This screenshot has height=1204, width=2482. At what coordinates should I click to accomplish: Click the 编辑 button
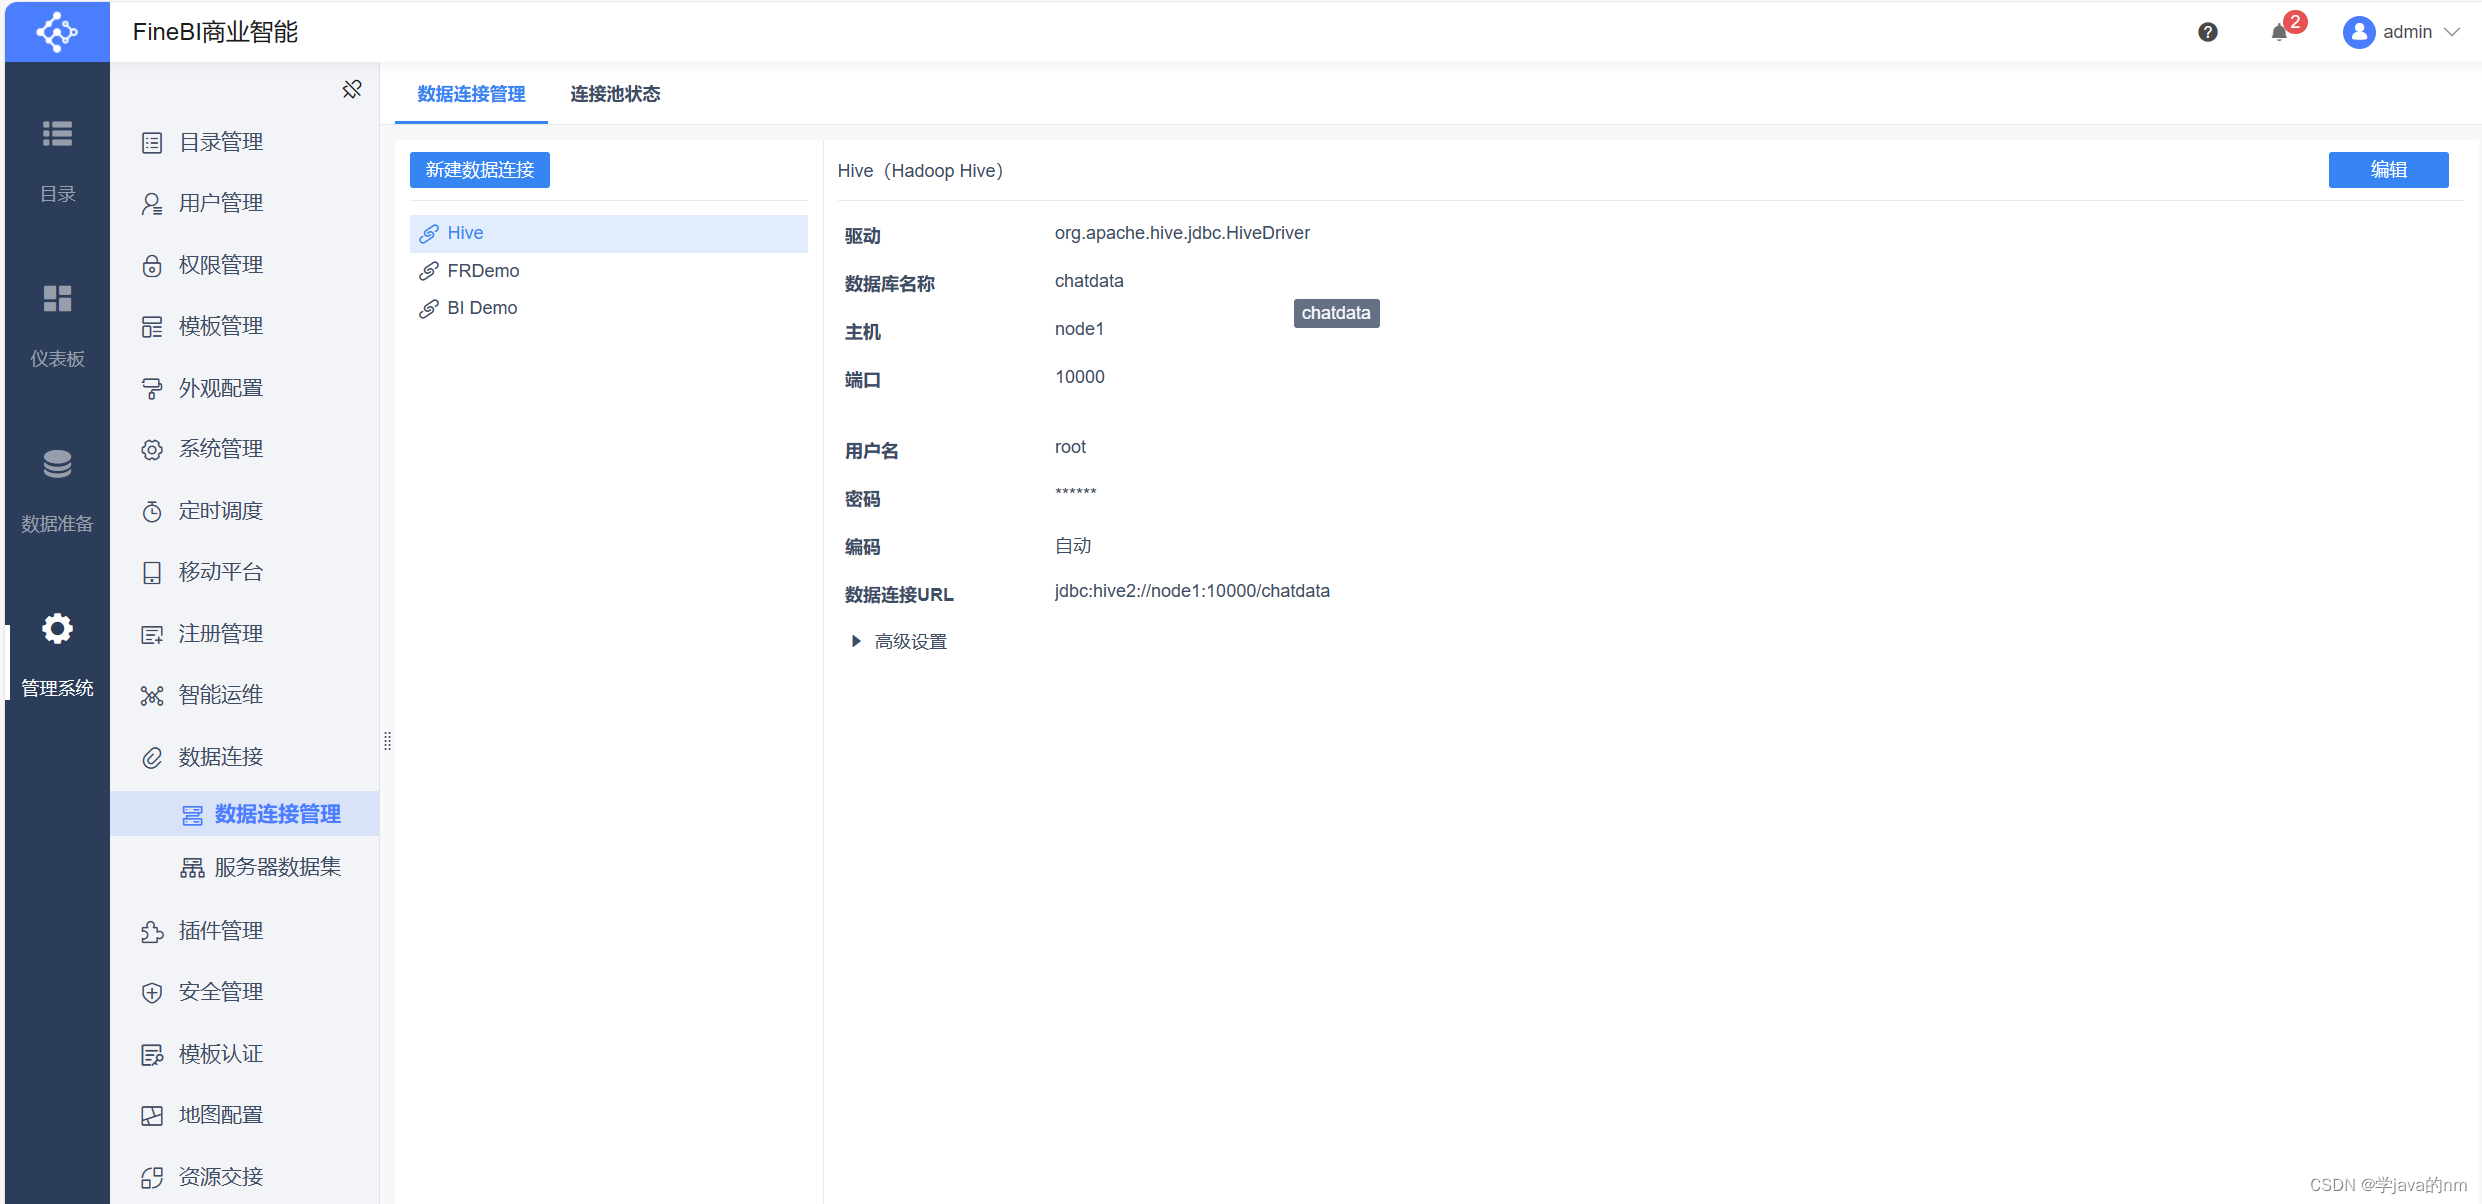click(x=2388, y=170)
